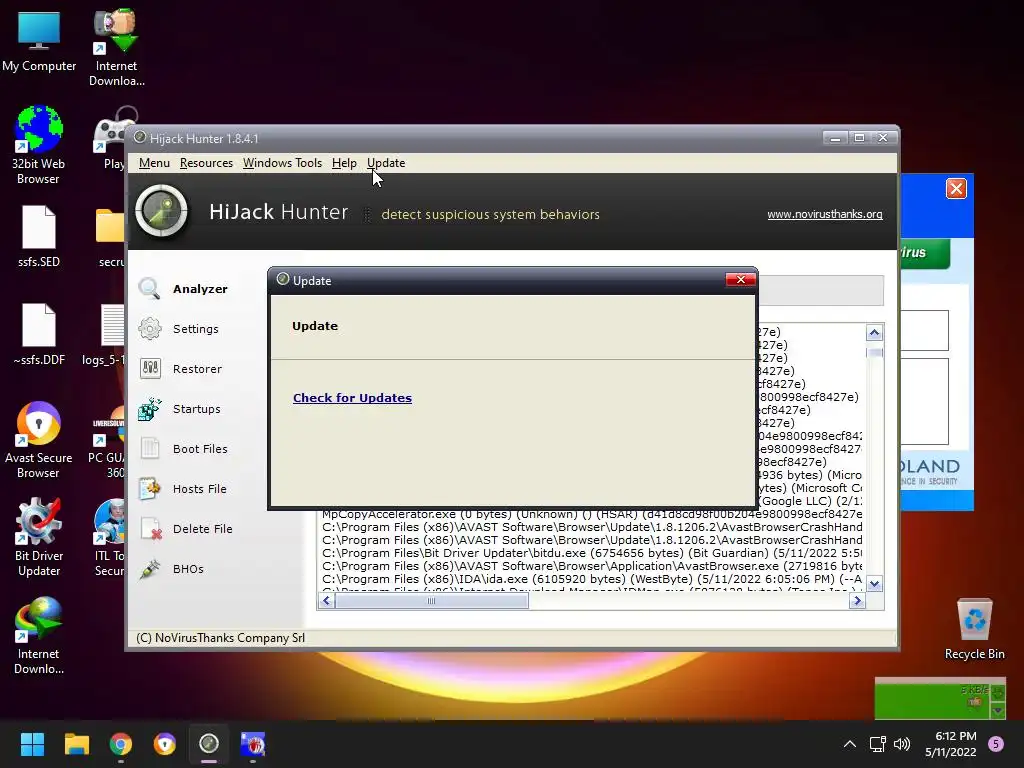The height and width of the screenshot is (768, 1024).
Task: Open Internet Download Manager shortcut at top
Action: pos(116,47)
